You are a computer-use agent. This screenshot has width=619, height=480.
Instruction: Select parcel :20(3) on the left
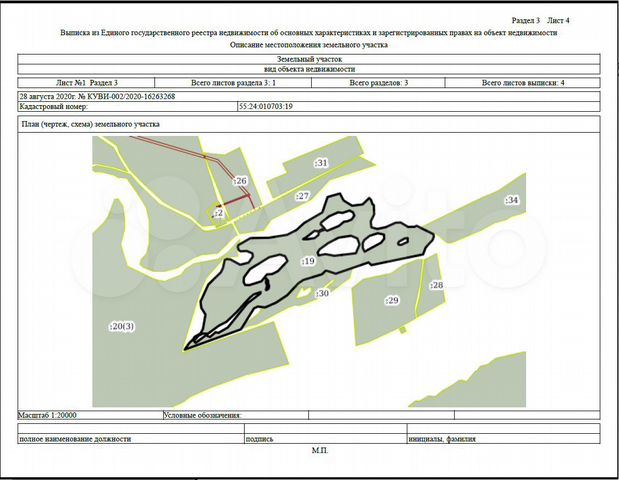pyautogui.click(x=121, y=326)
